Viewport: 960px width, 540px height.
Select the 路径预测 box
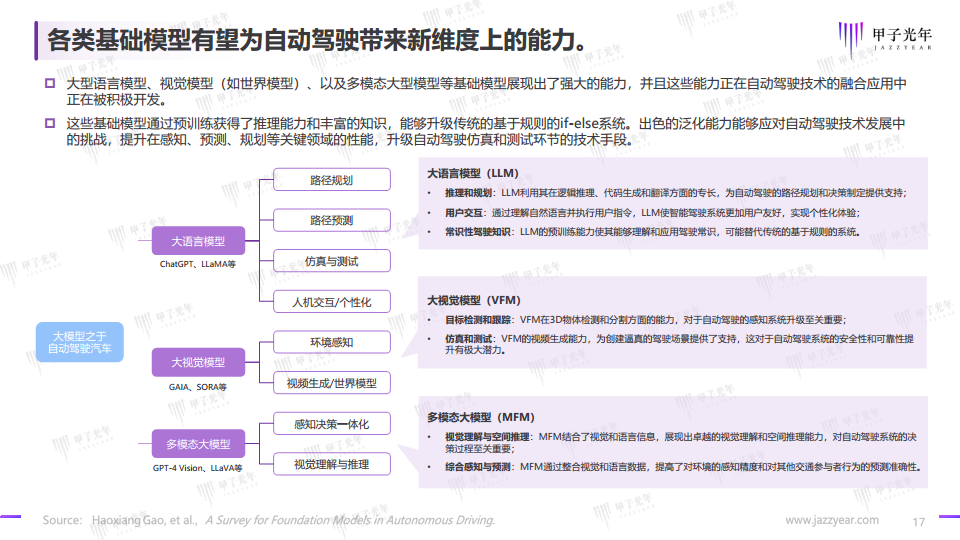click(331, 220)
